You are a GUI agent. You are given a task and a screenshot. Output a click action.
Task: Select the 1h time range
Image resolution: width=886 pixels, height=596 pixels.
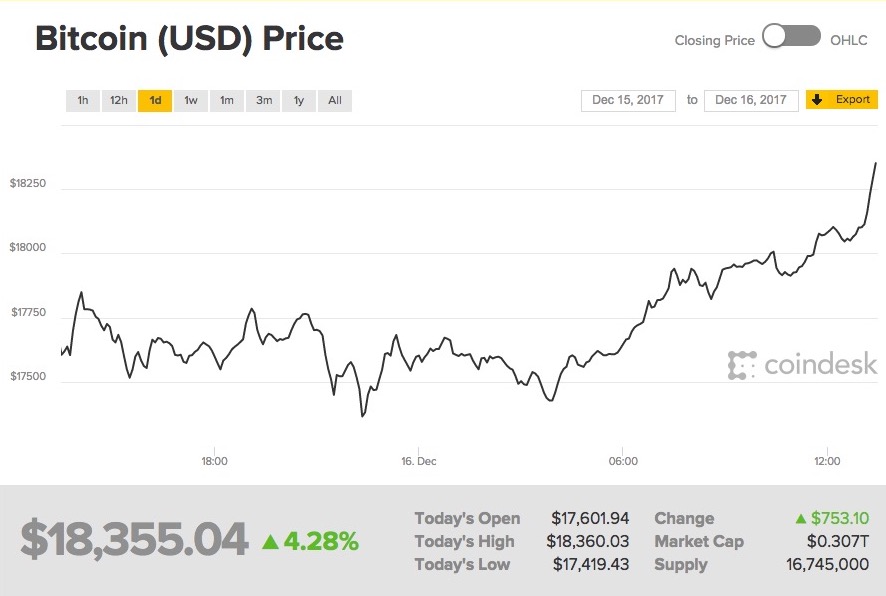(83, 100)
